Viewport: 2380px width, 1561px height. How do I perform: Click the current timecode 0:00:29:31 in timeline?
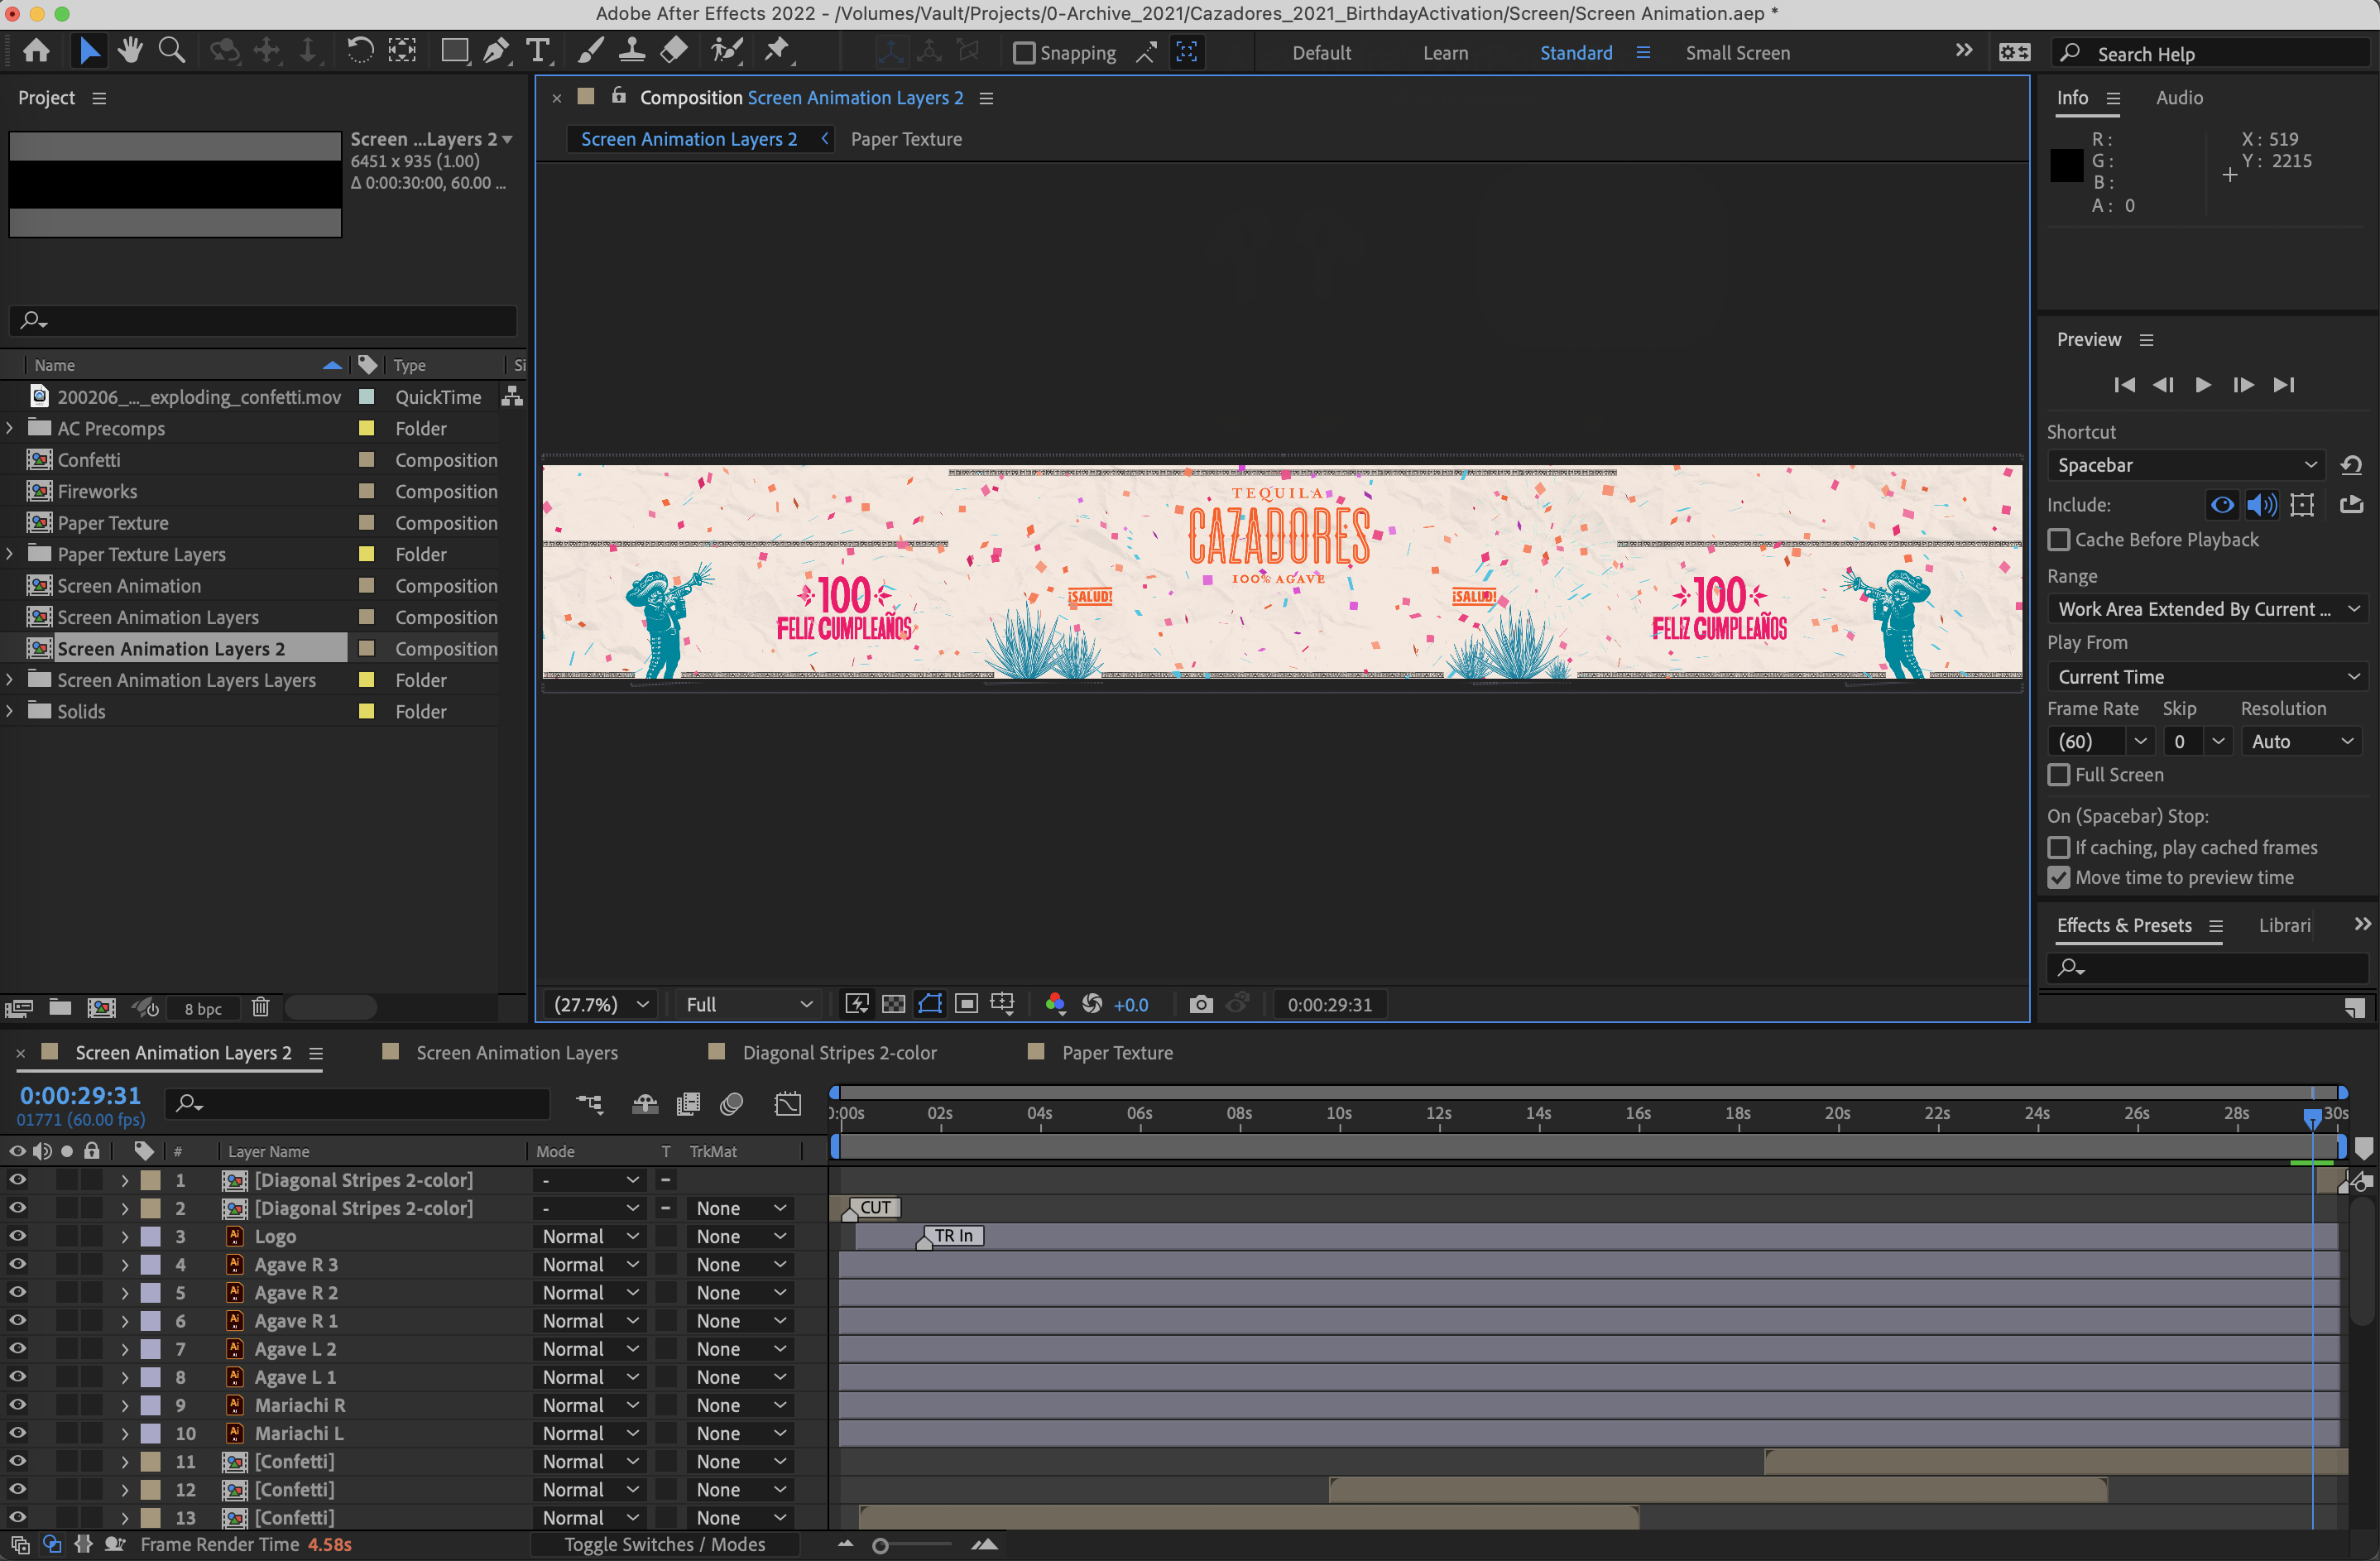[x=80, y=1095]
